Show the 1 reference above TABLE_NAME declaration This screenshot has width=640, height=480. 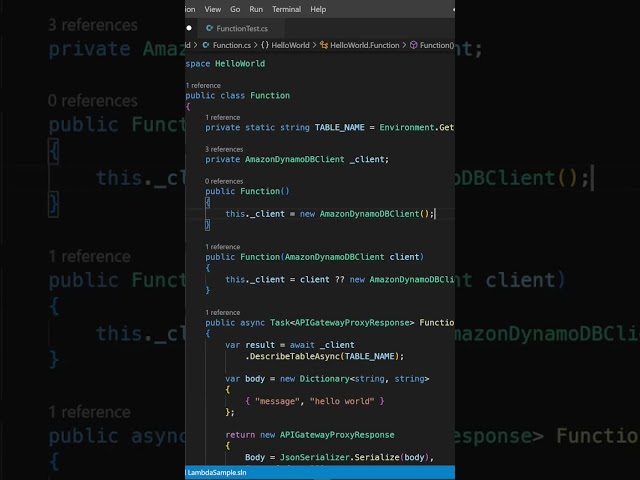point(223,118)
